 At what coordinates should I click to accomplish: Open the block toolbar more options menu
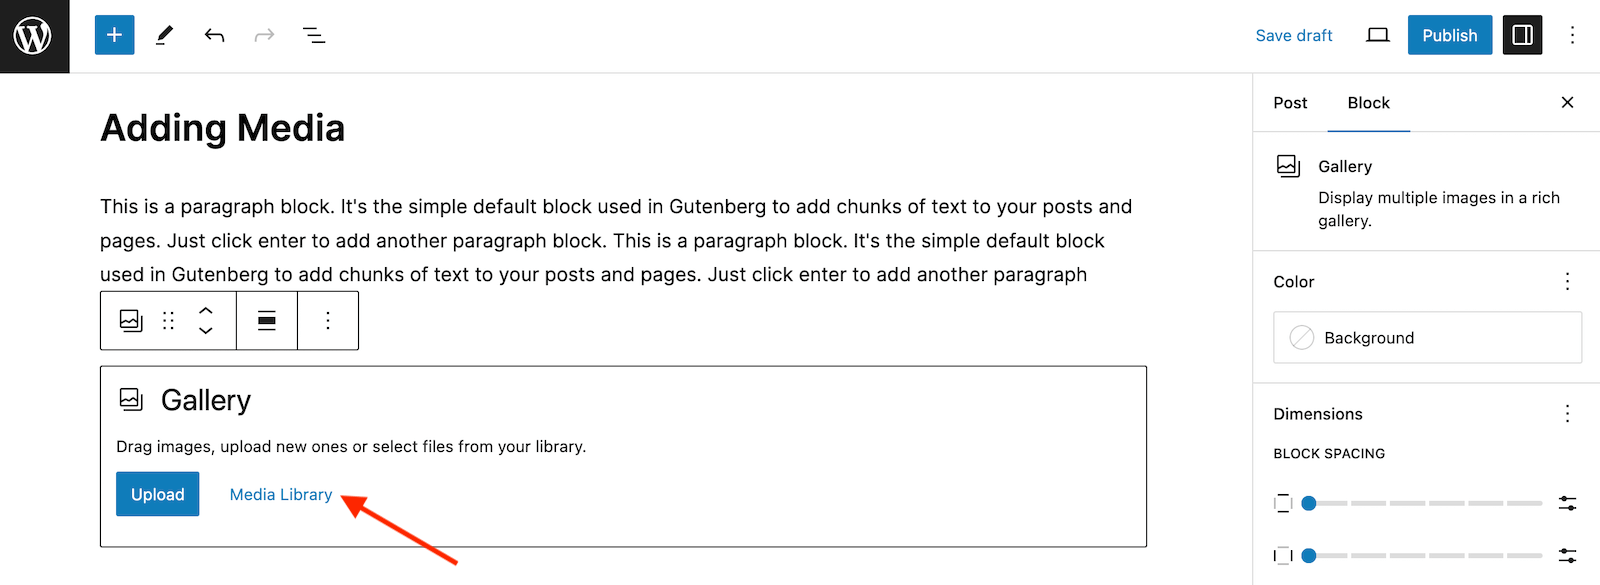point(328,320)
